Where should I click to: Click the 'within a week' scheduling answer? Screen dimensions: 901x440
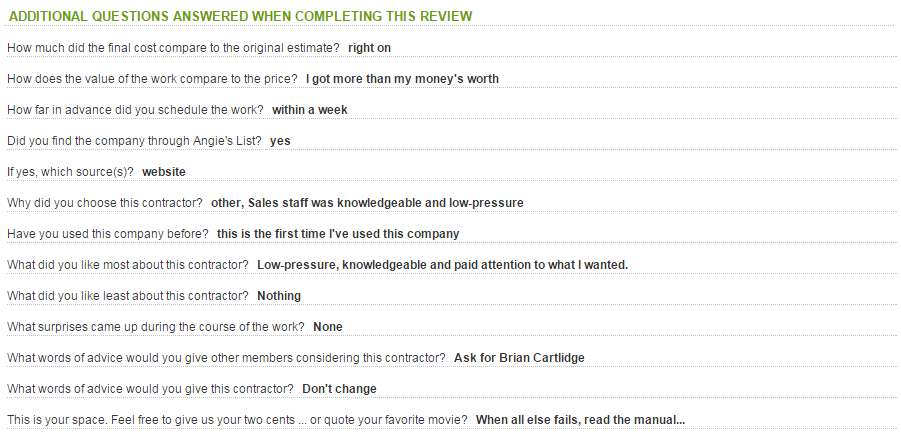[310, 110]
